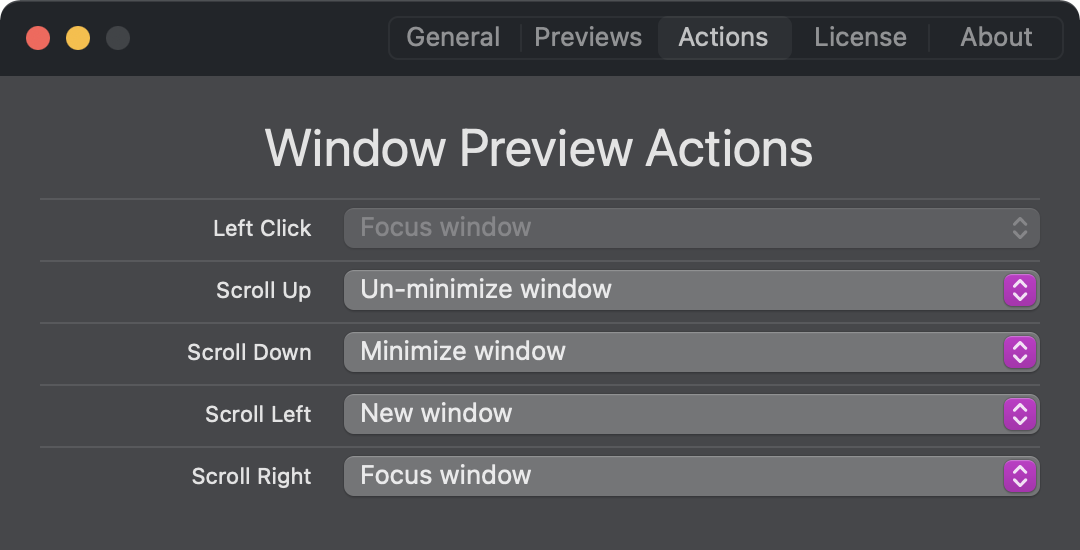Minimize window using yellow button

pos(78,37)
